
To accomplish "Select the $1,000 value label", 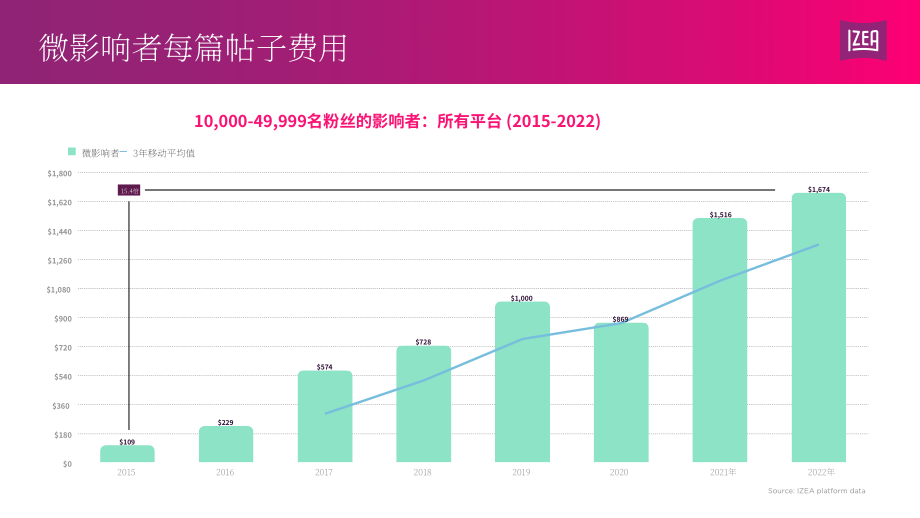I will point(522,299).
